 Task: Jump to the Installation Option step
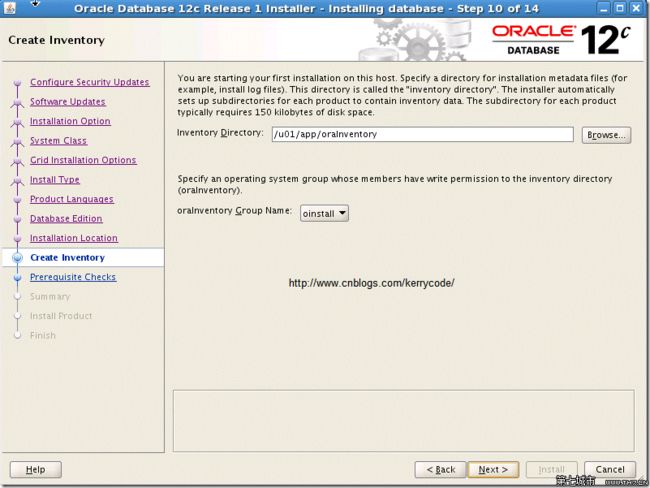tap(70, 121)
